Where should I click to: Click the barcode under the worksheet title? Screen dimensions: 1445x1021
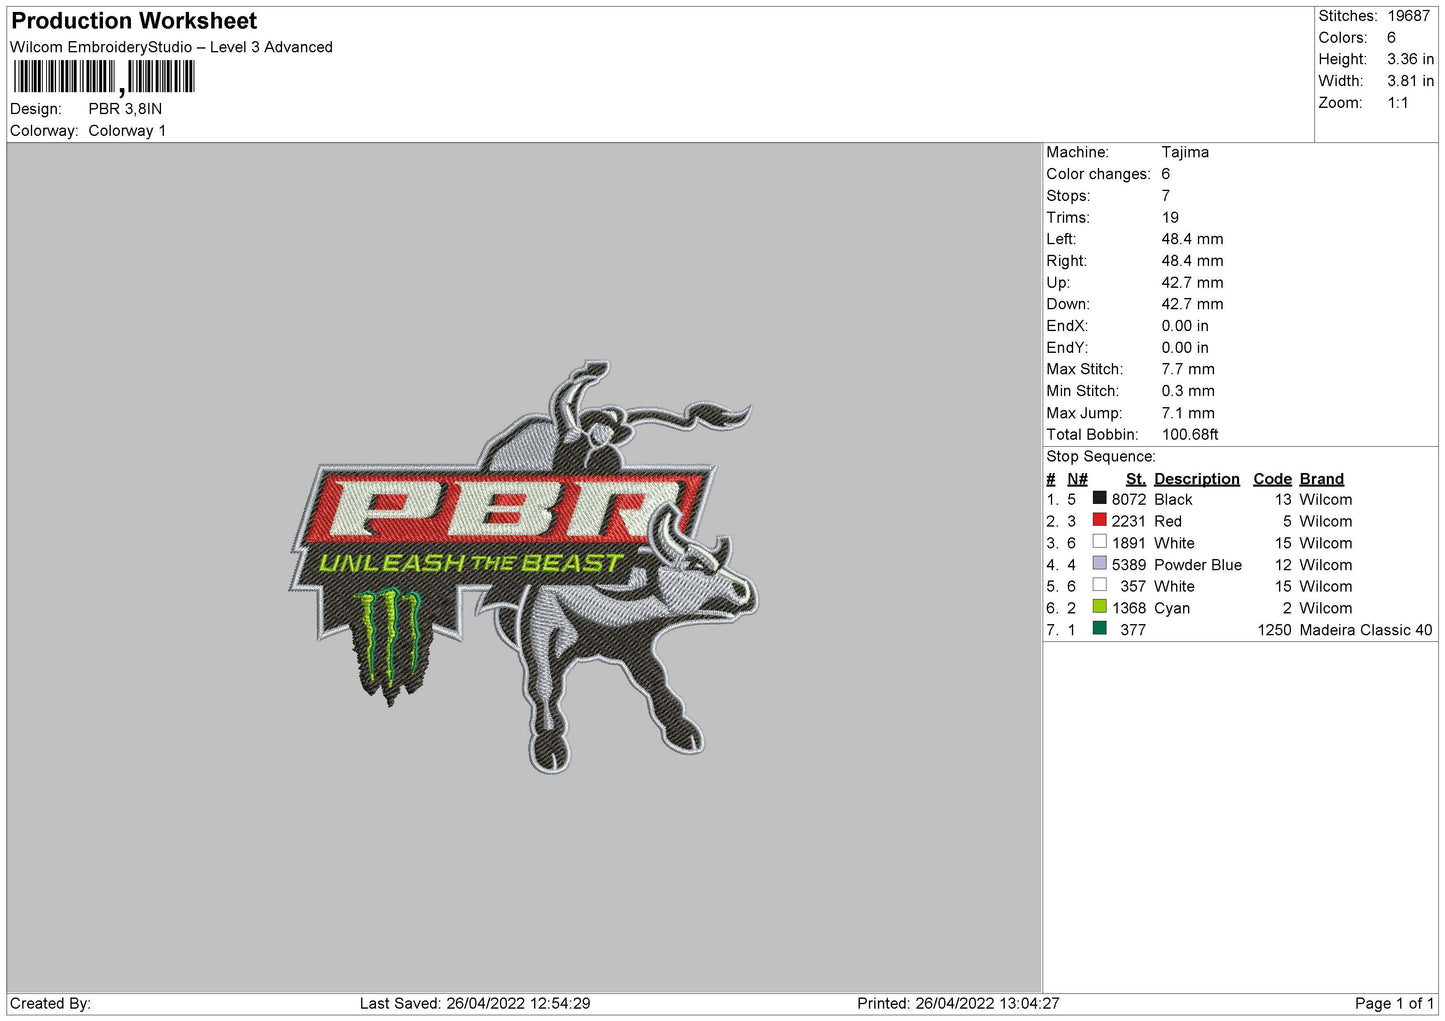(x=104, y=77)
